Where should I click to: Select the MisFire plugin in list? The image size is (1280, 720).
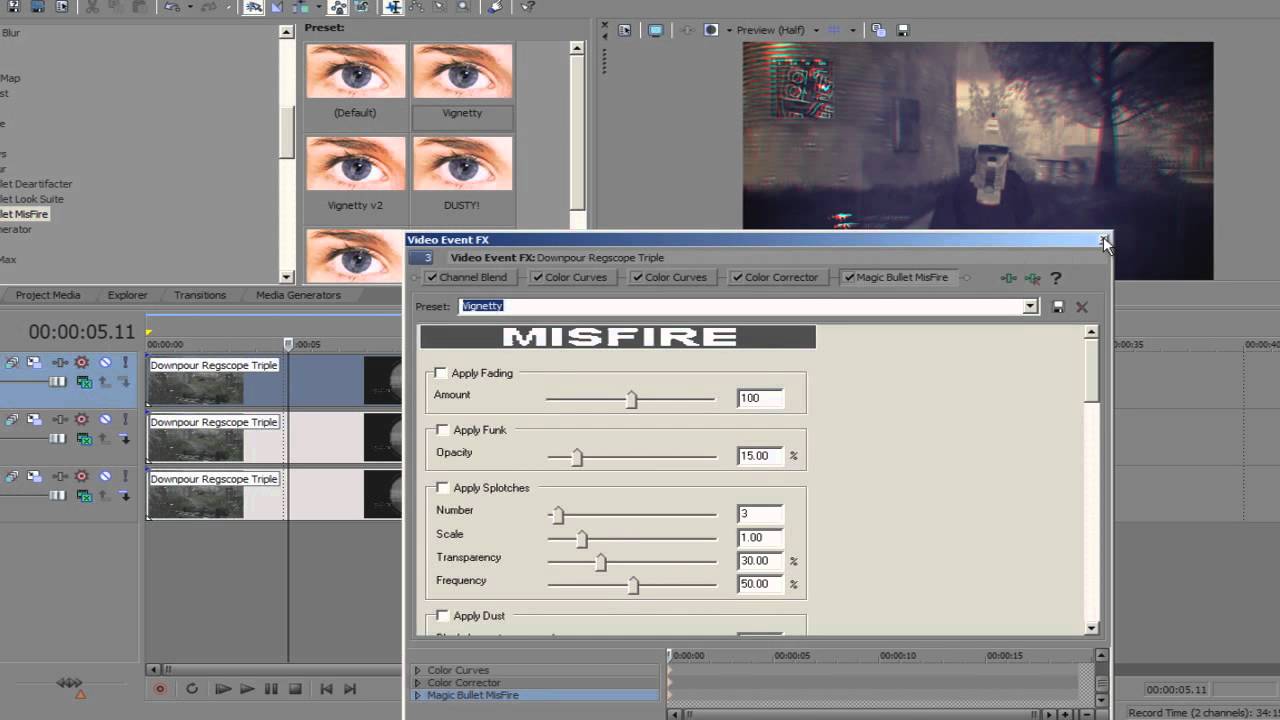(x=25, y=214)
